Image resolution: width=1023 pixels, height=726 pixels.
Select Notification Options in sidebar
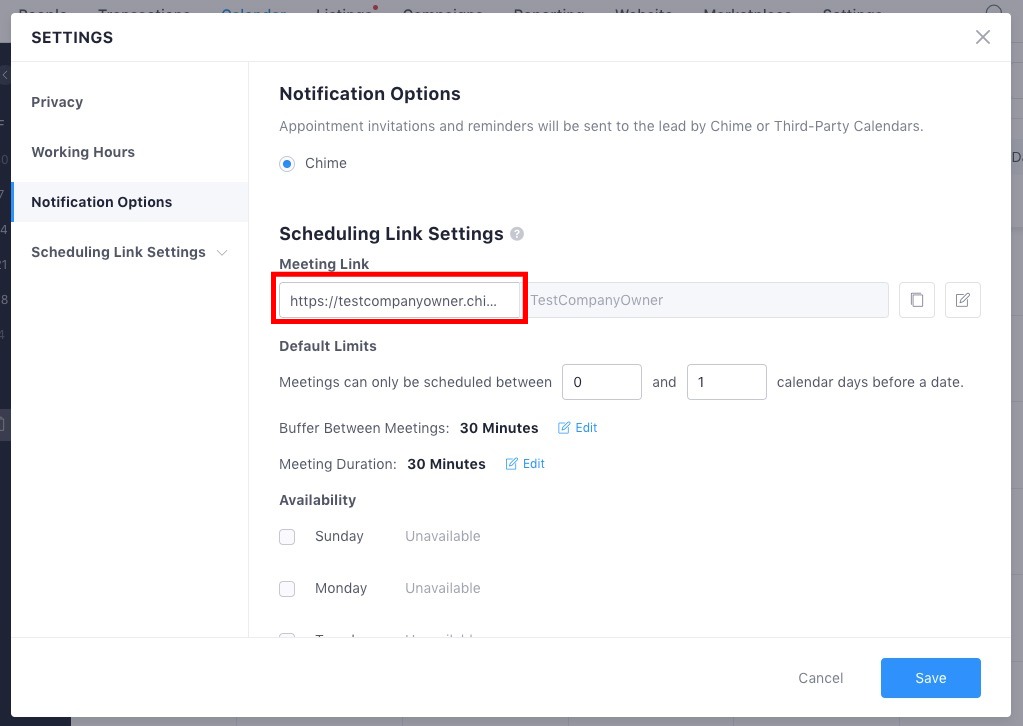click(130, 202)
